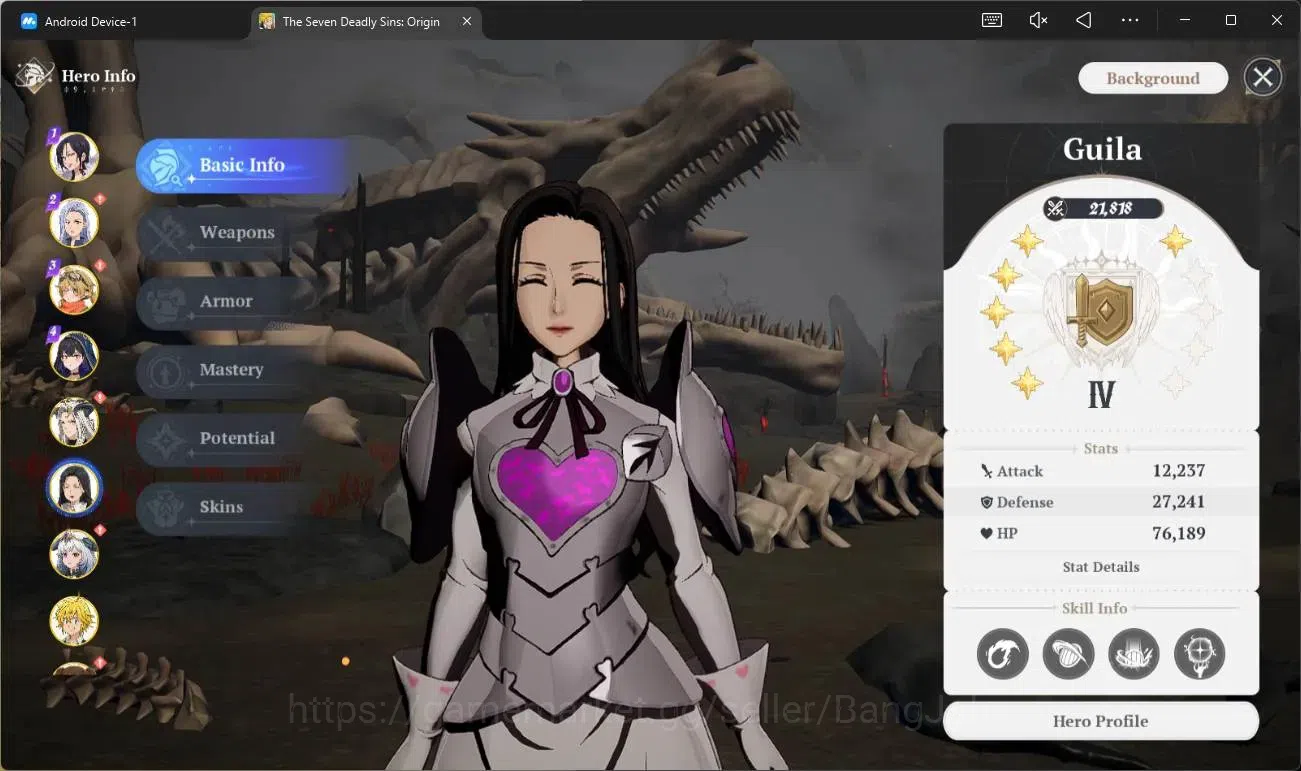Open the emulator keyboard settings icon
Viewport: 1301px width, 771px height.
(992, 20)
